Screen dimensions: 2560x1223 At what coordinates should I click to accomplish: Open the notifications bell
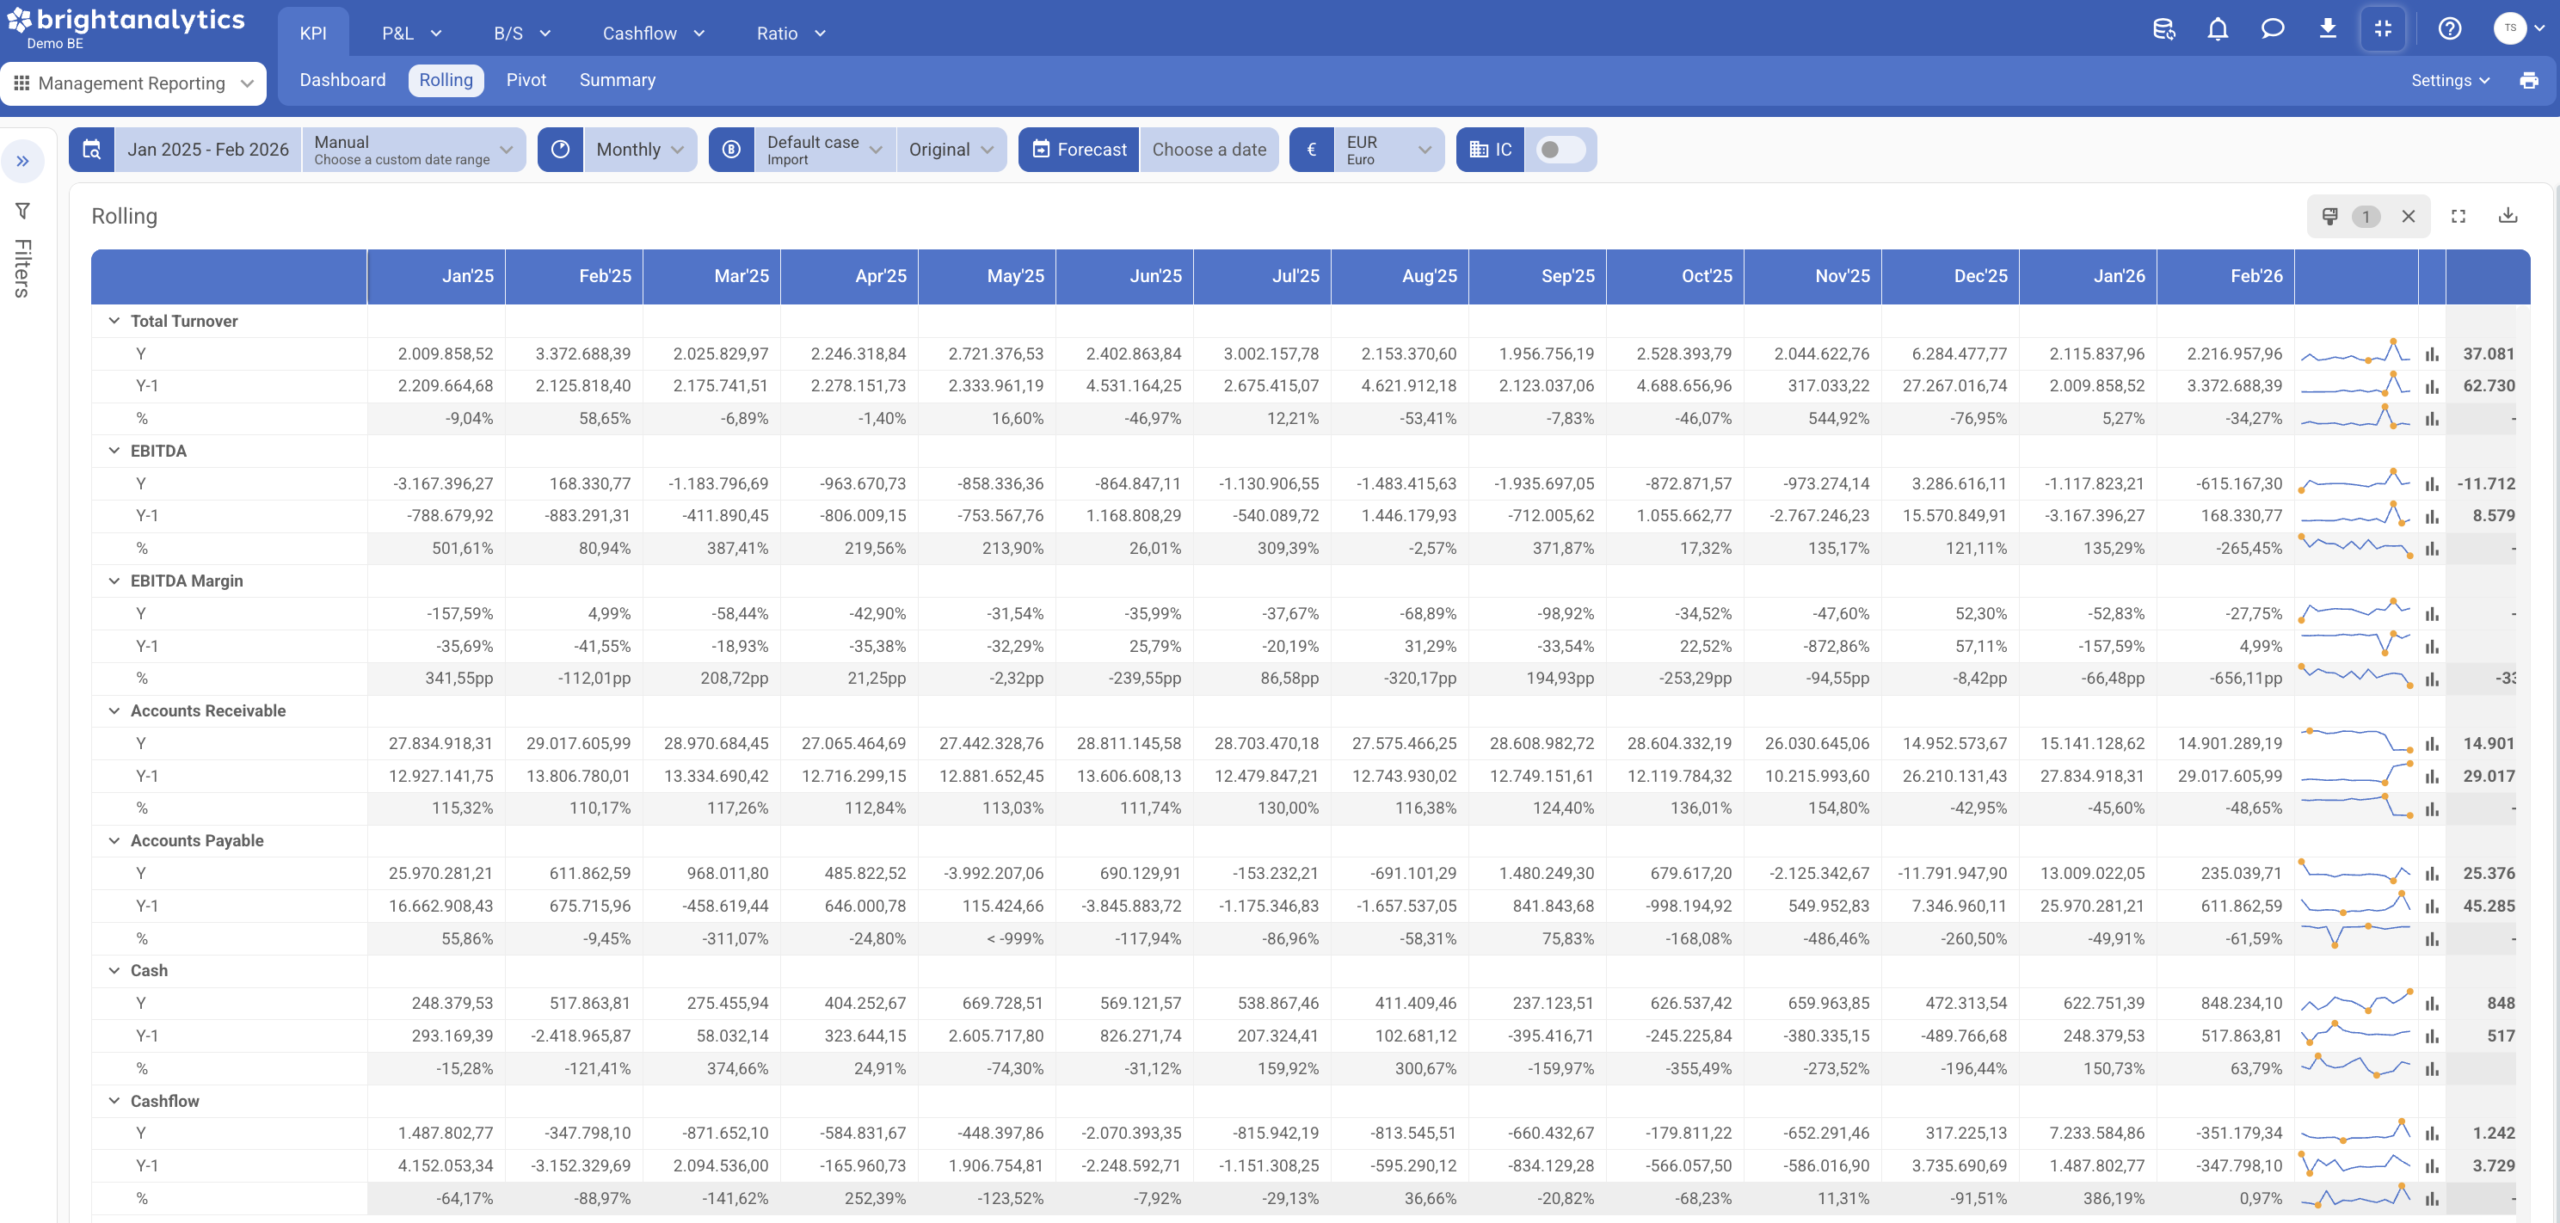[x=2217, y=29]
